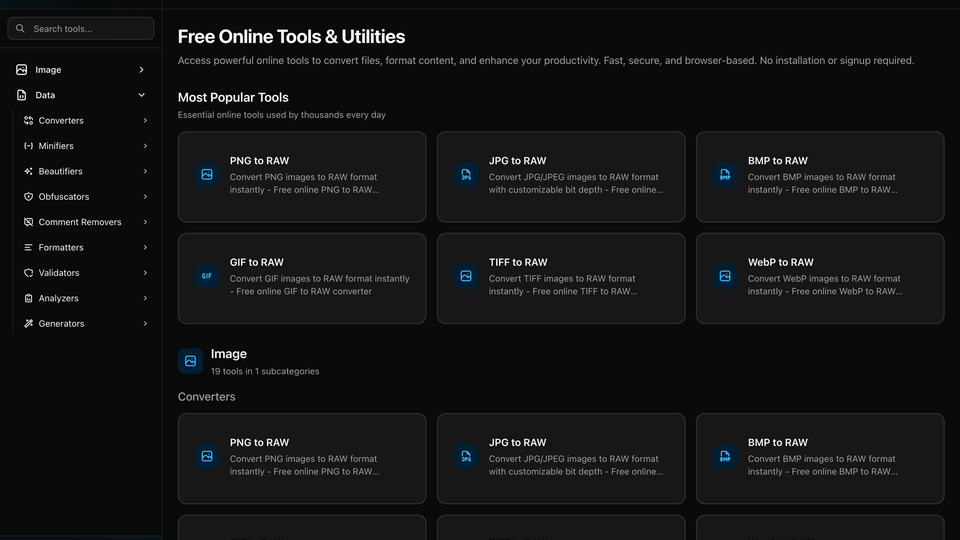The image size is (960, 540).
Task: Expand the Generators submenu arrow
Action: pyautogui.click(x=145, y=324)
